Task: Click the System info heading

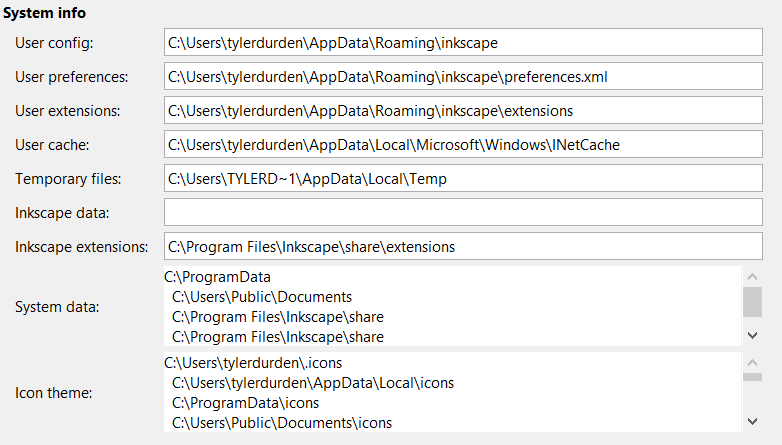Action: click(44, 13)
